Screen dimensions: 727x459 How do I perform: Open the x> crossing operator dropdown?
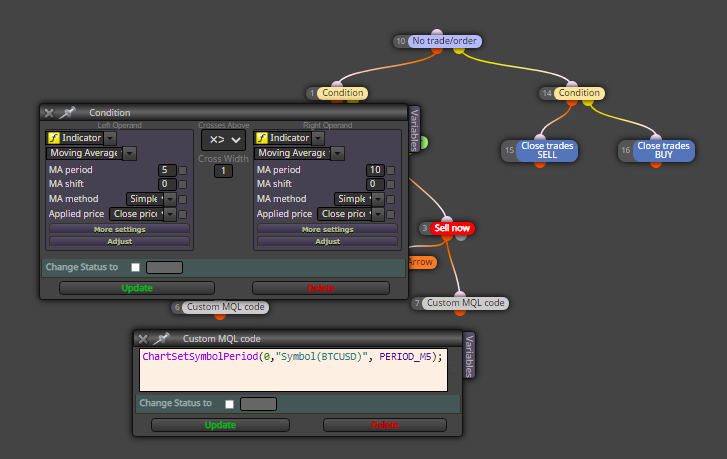[224, 140]
